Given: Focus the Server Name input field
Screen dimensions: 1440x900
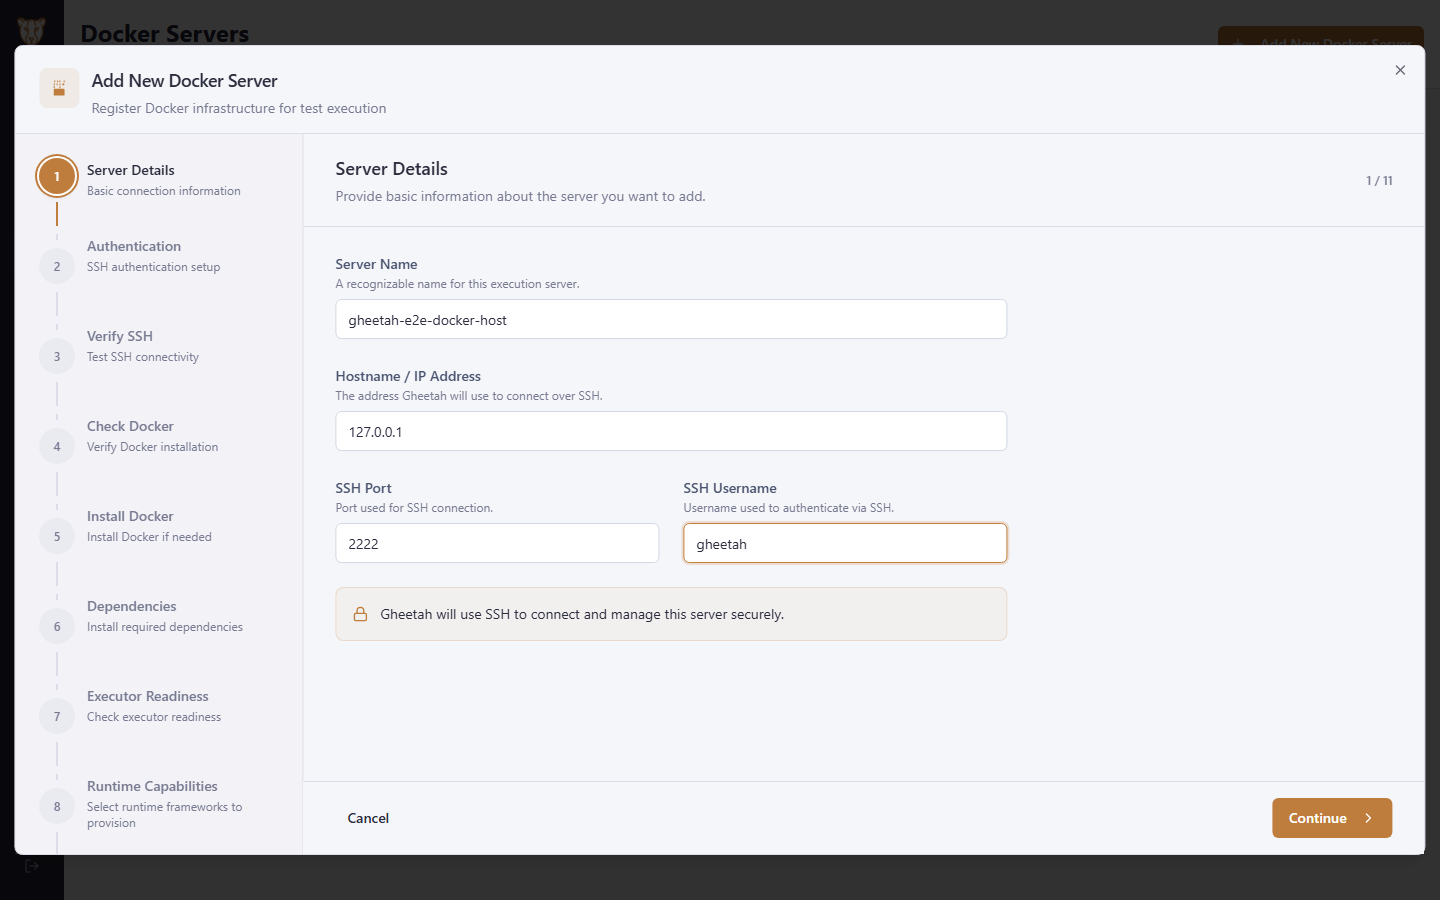Looking at the screenshot, I should 671,319.
